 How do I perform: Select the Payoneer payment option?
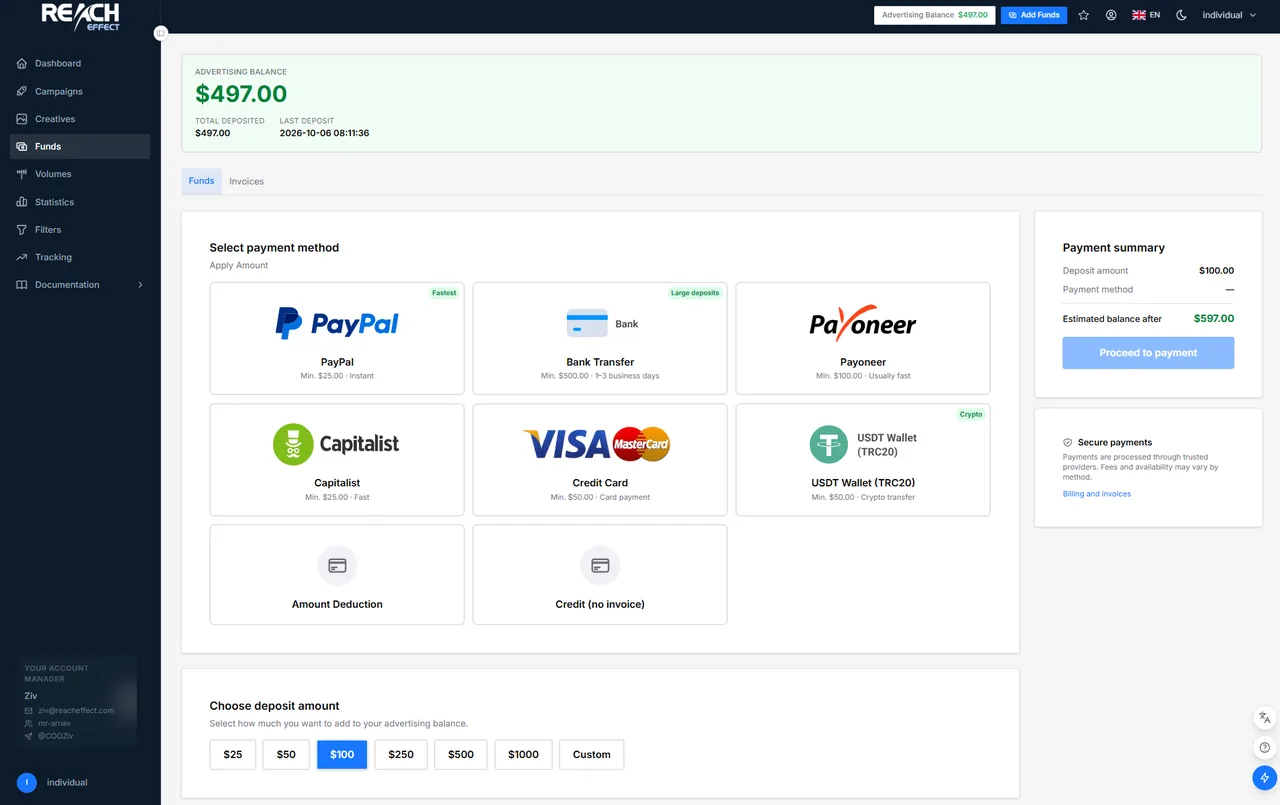click(x=863, y=338)
